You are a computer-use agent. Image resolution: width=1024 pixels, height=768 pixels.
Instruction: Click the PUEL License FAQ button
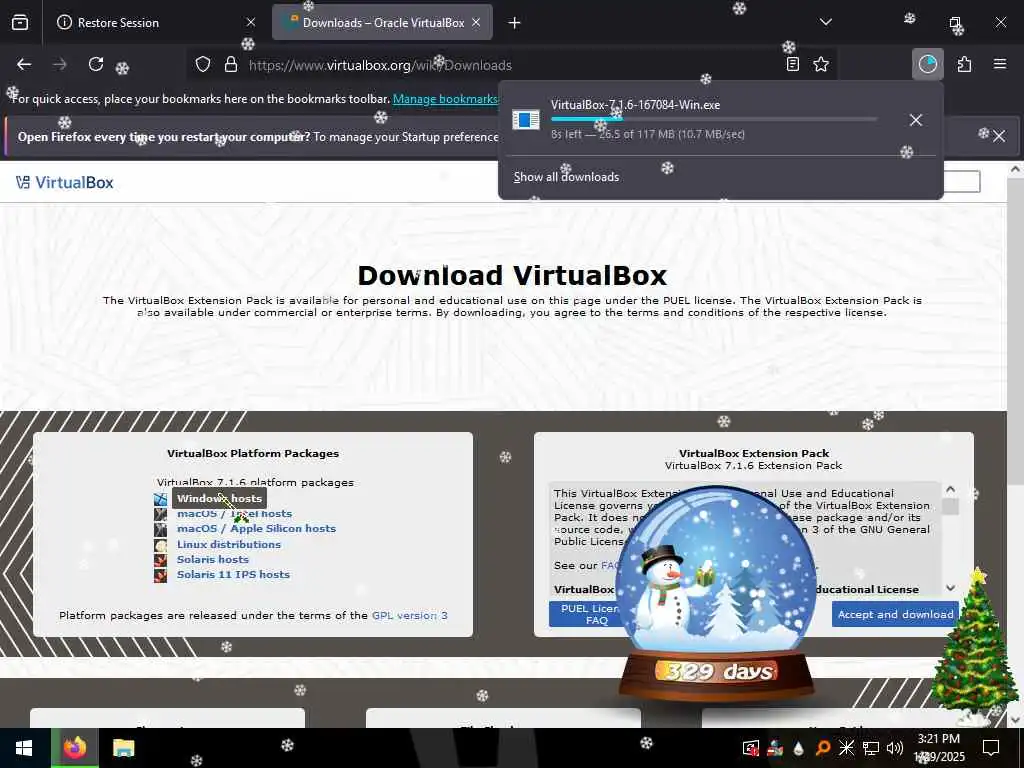pyautogui.click(x=586, y=615)
